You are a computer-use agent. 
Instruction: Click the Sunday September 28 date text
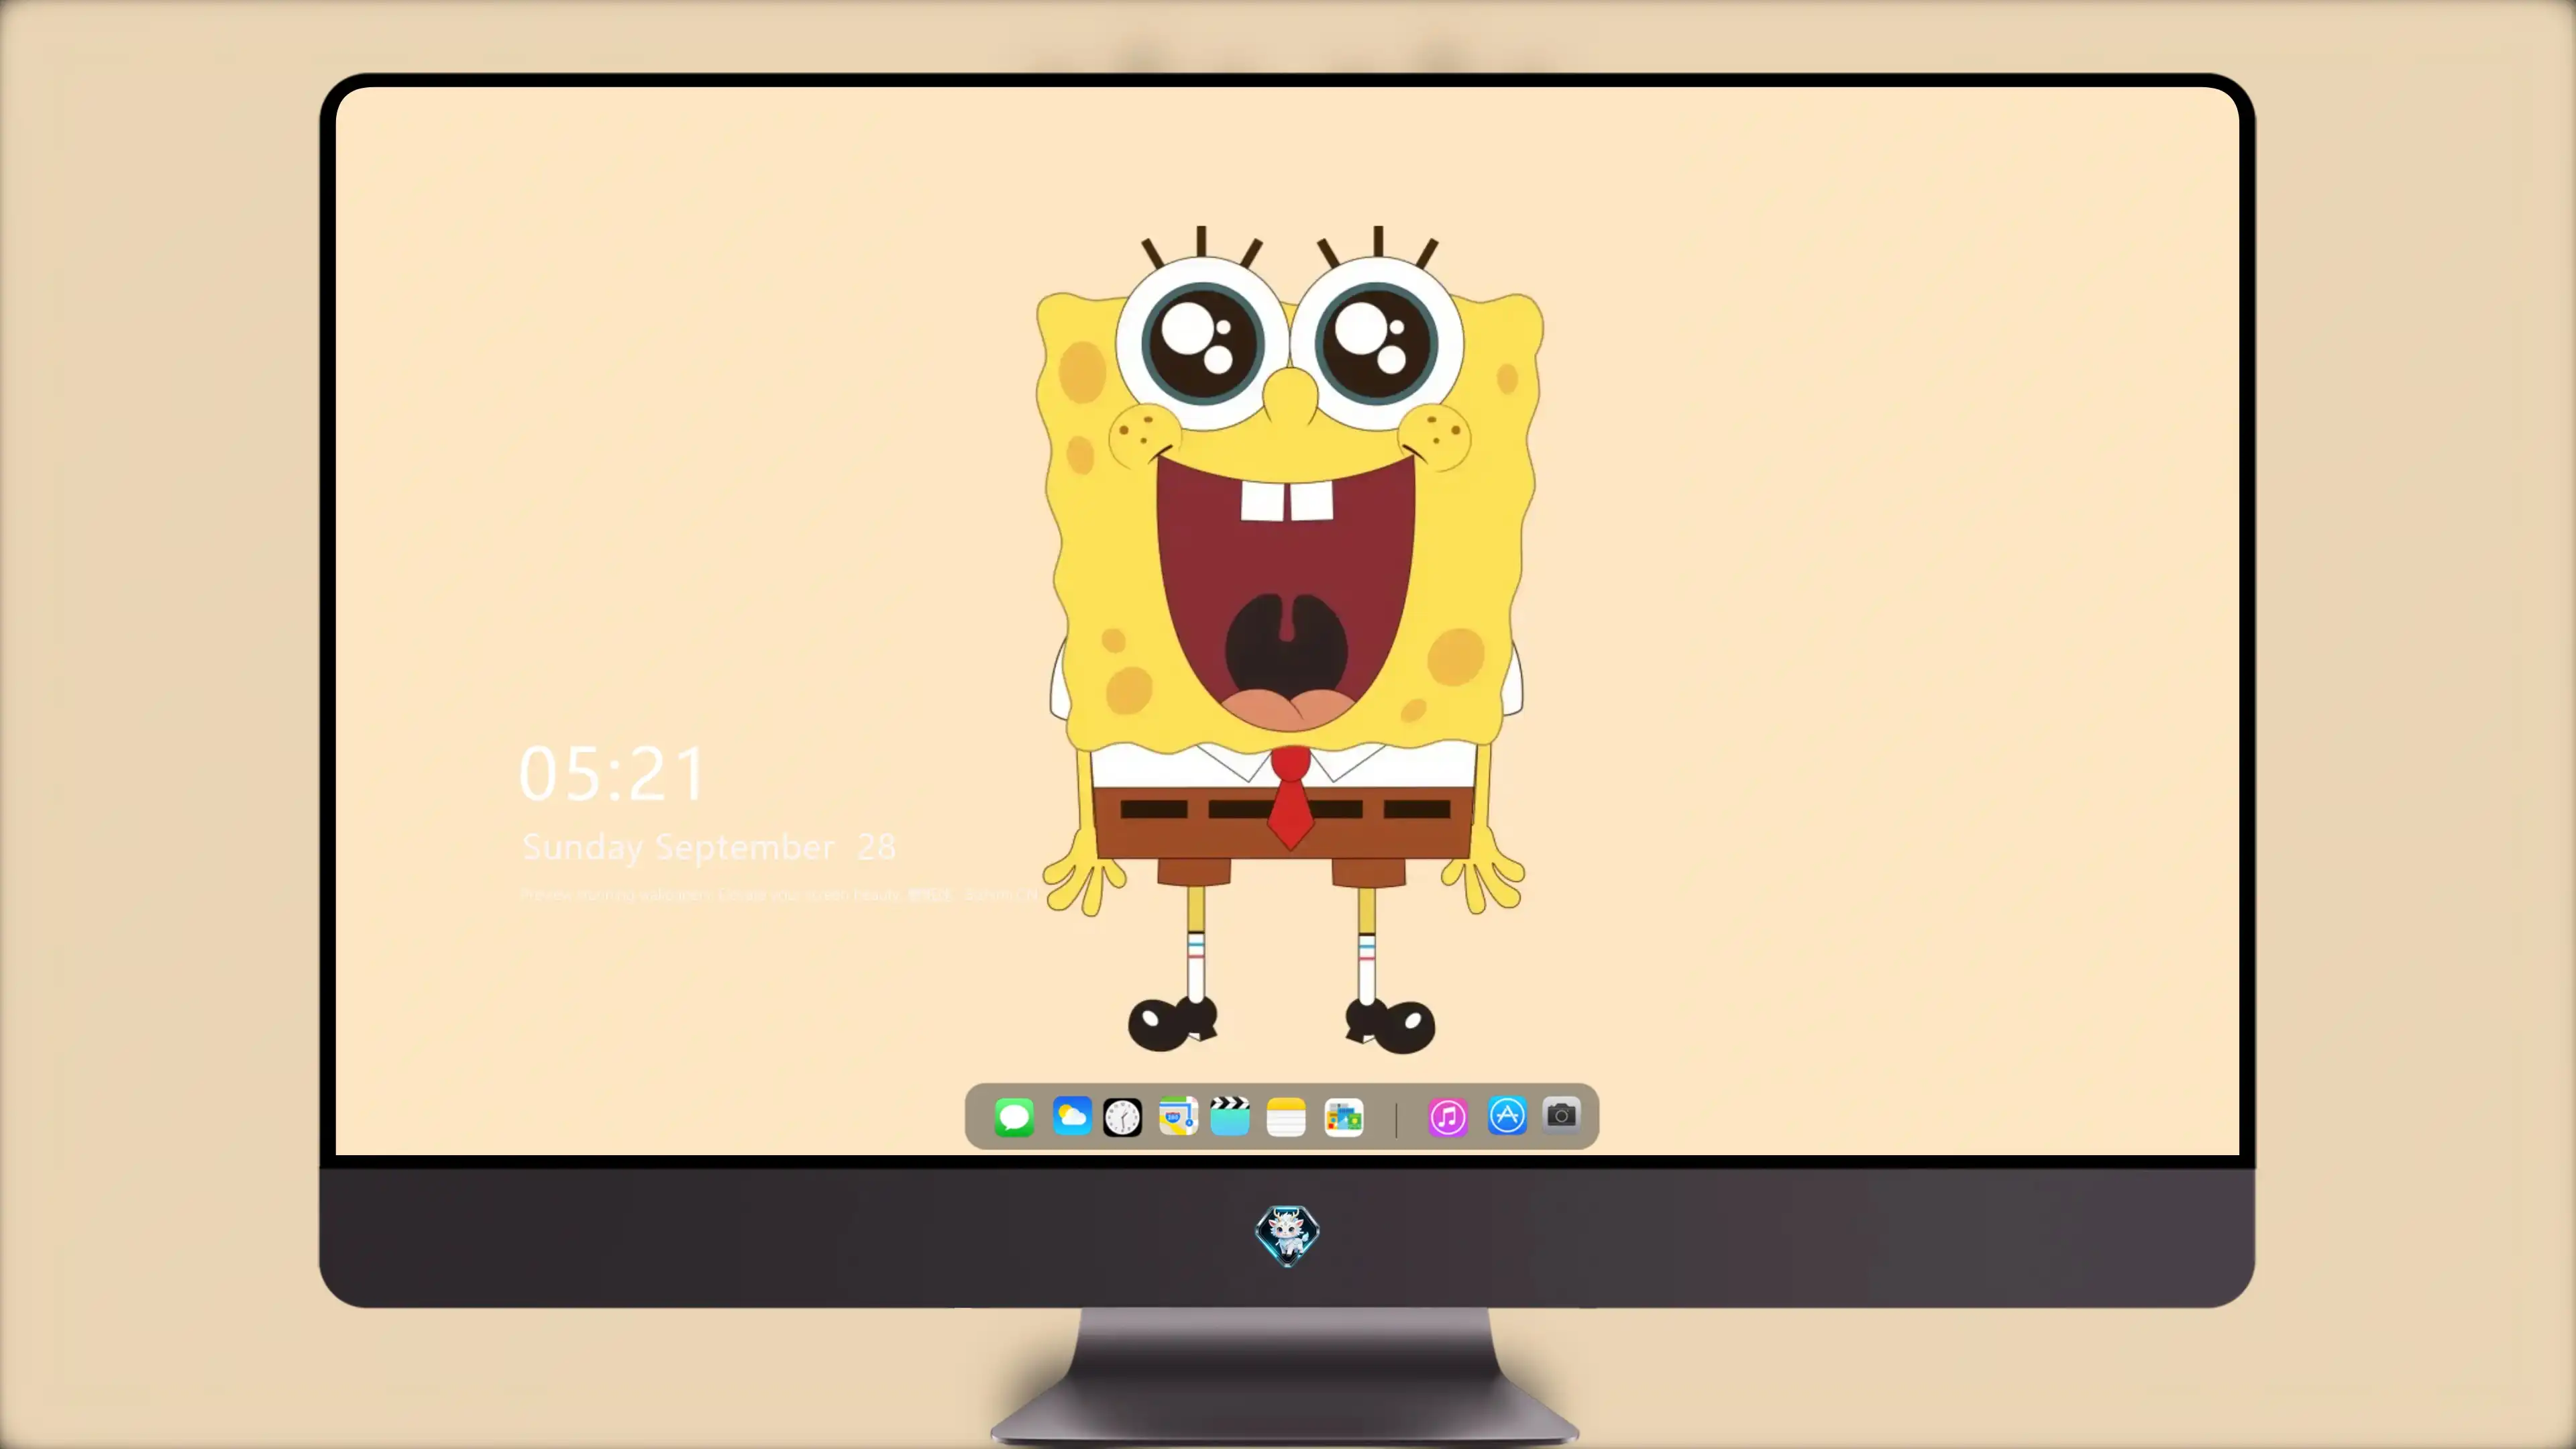click(709, 848)
